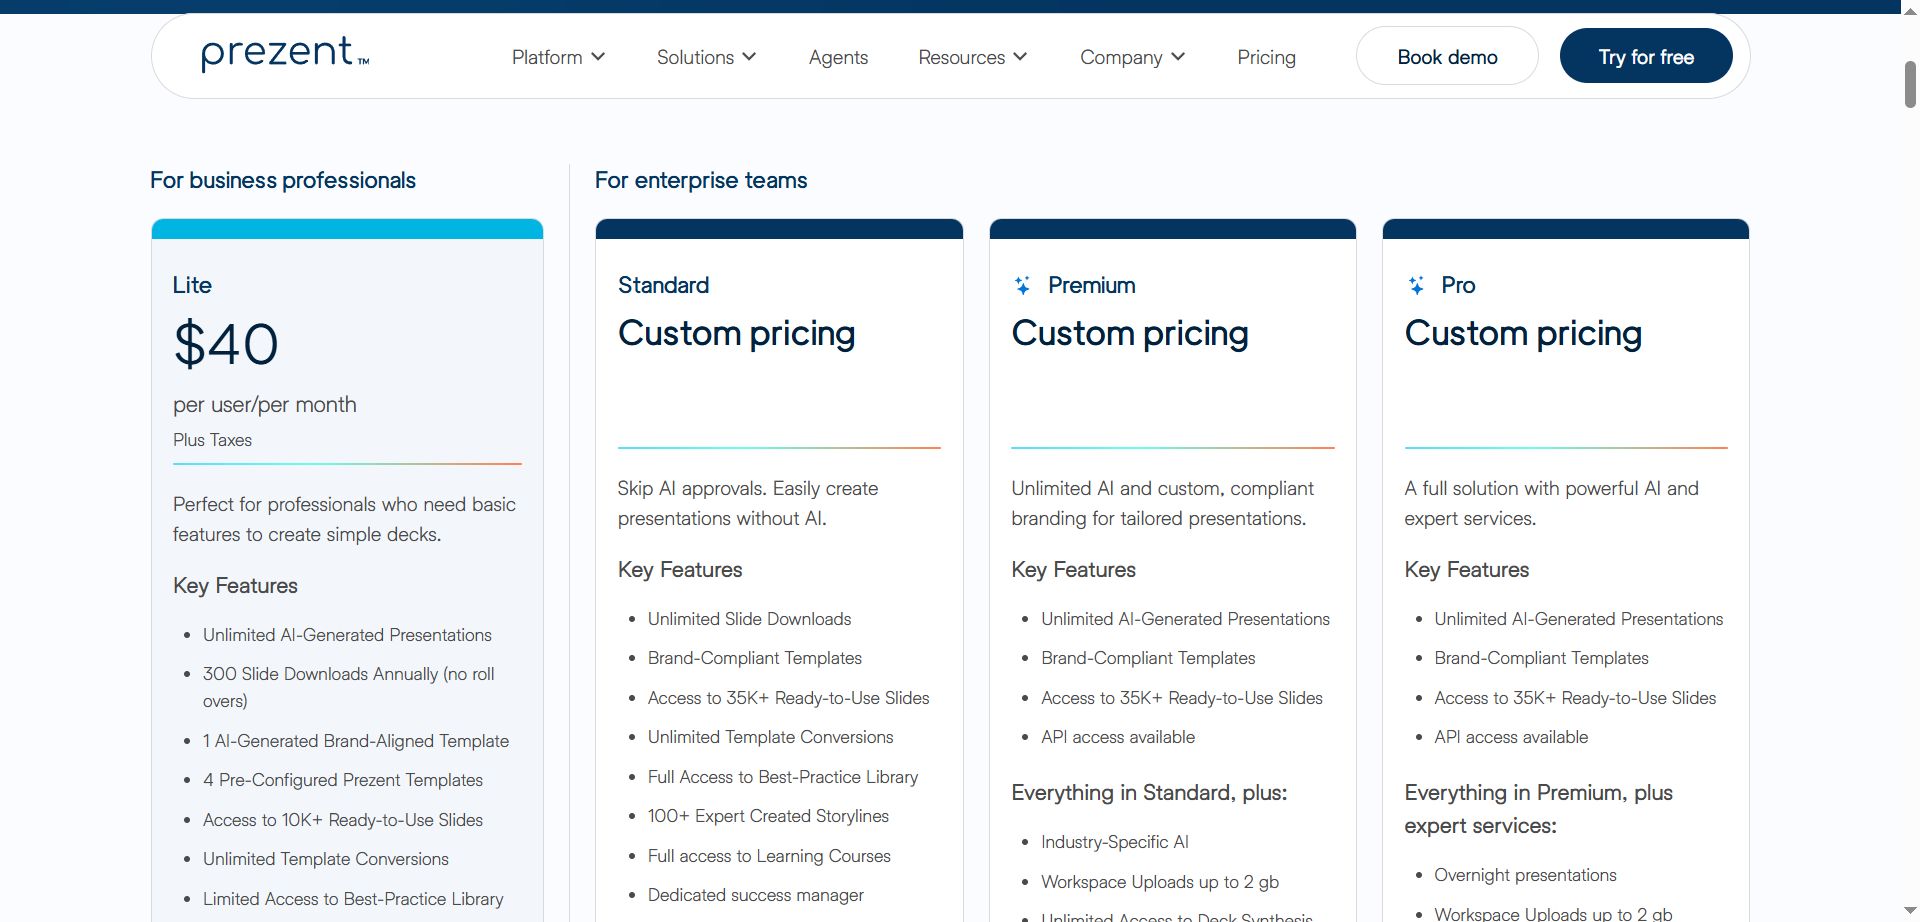Click the Pro plan title
The height and width of the screenshot is (922, 1920).
[x=1458, y=285]
